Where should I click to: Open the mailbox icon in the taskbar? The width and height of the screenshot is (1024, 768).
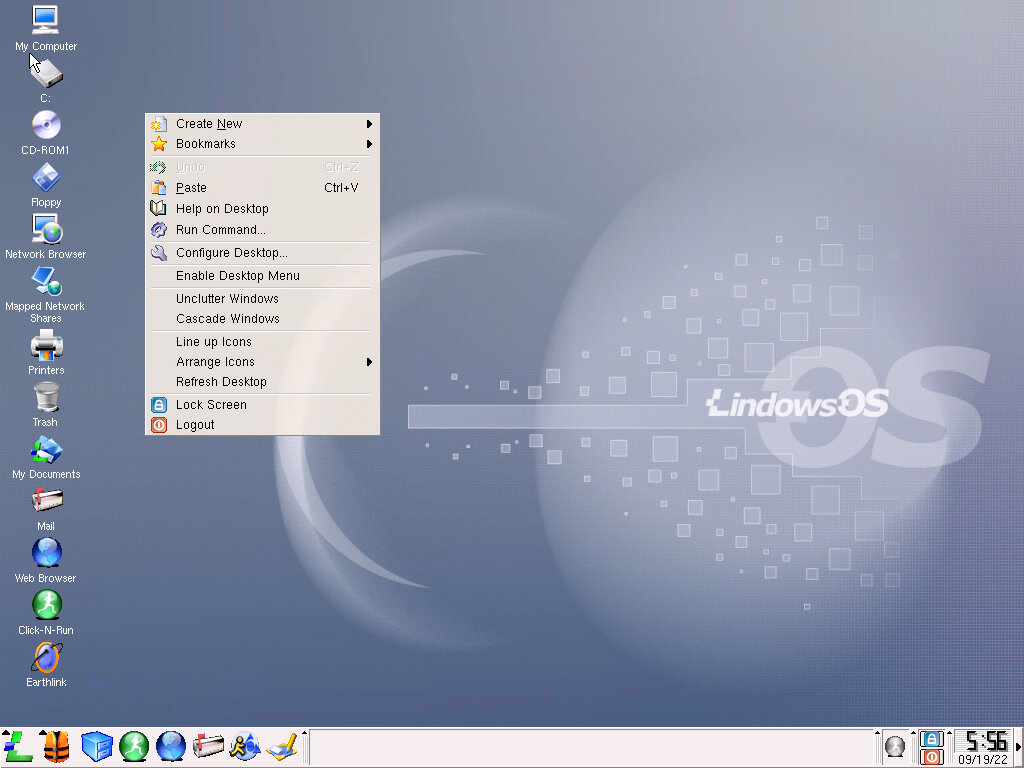[x=208, y=746]
